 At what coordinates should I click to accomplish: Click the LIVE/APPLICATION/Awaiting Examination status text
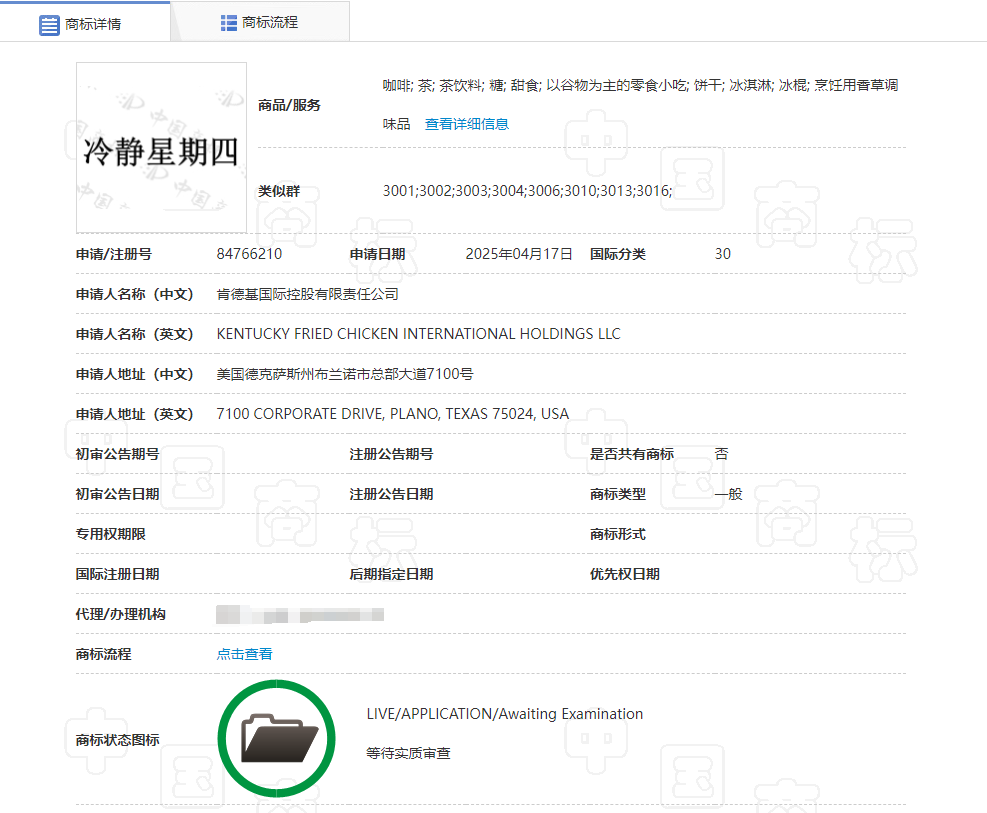pos(505,714)
